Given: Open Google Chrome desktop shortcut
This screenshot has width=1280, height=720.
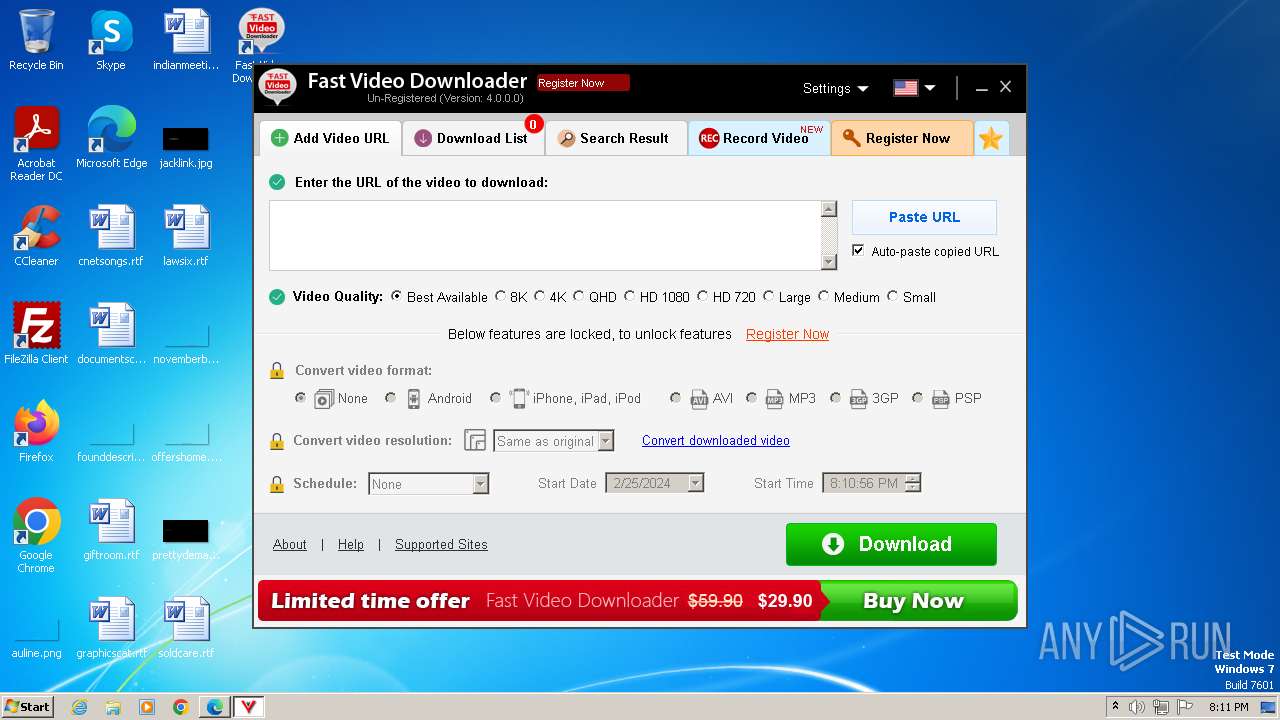Looking at the screenshot, I should click(x=36, y=537).
